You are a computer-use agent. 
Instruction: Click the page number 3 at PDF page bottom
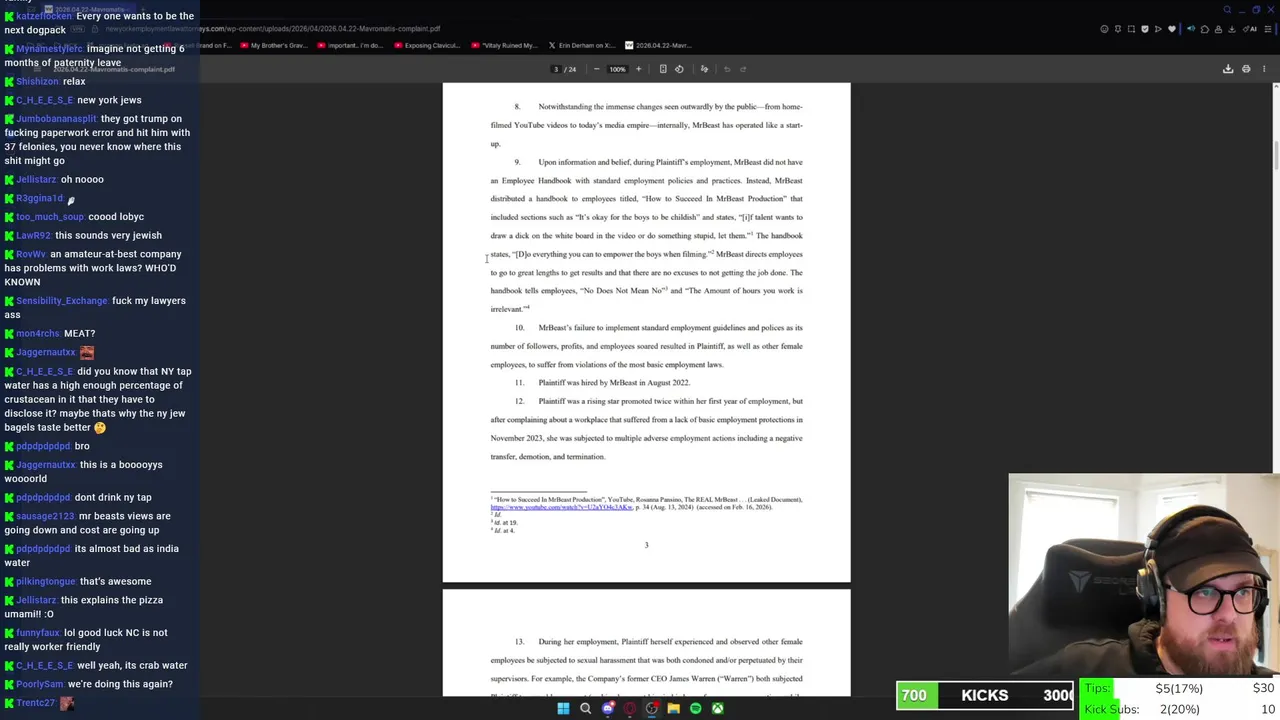(646, 545)
